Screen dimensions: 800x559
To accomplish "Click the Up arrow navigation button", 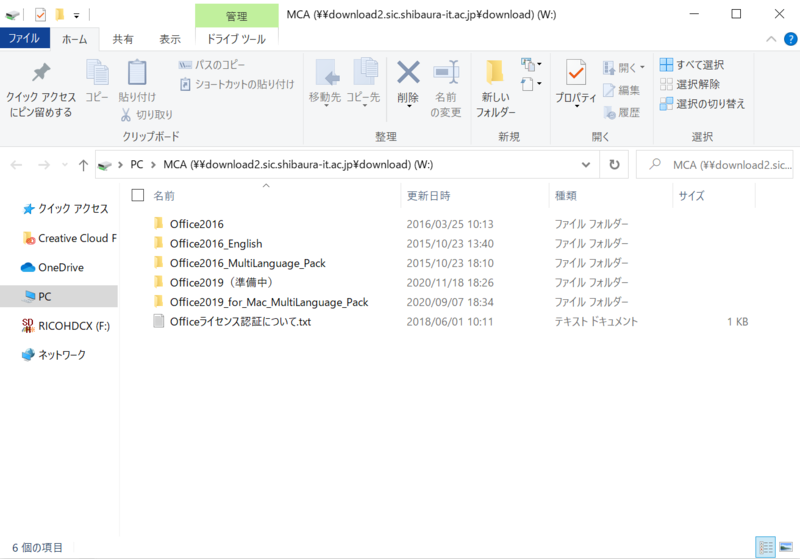I will [83, 165].
